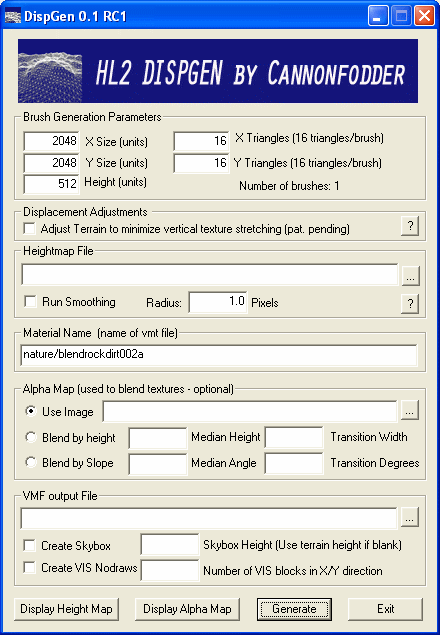
Task: Click the 'Number of brushes: 1' text
Action: pos(289,186)
